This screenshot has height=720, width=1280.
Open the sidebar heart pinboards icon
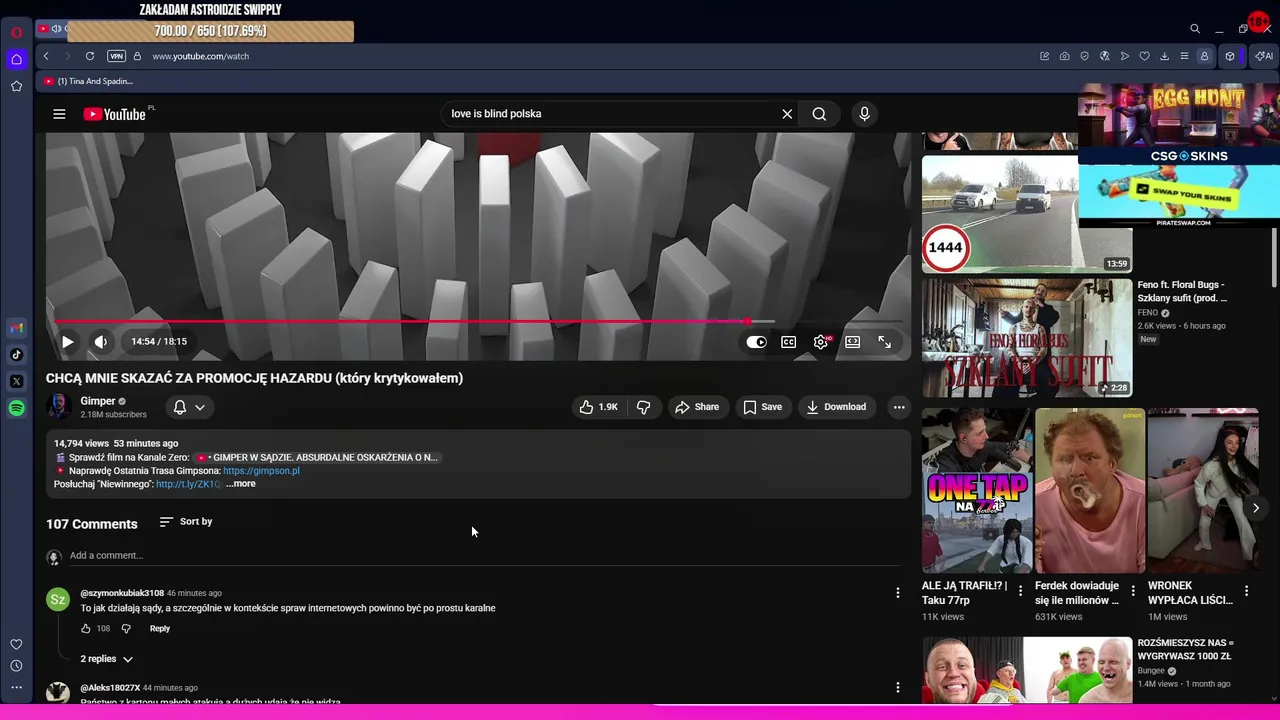pos(16,645)
